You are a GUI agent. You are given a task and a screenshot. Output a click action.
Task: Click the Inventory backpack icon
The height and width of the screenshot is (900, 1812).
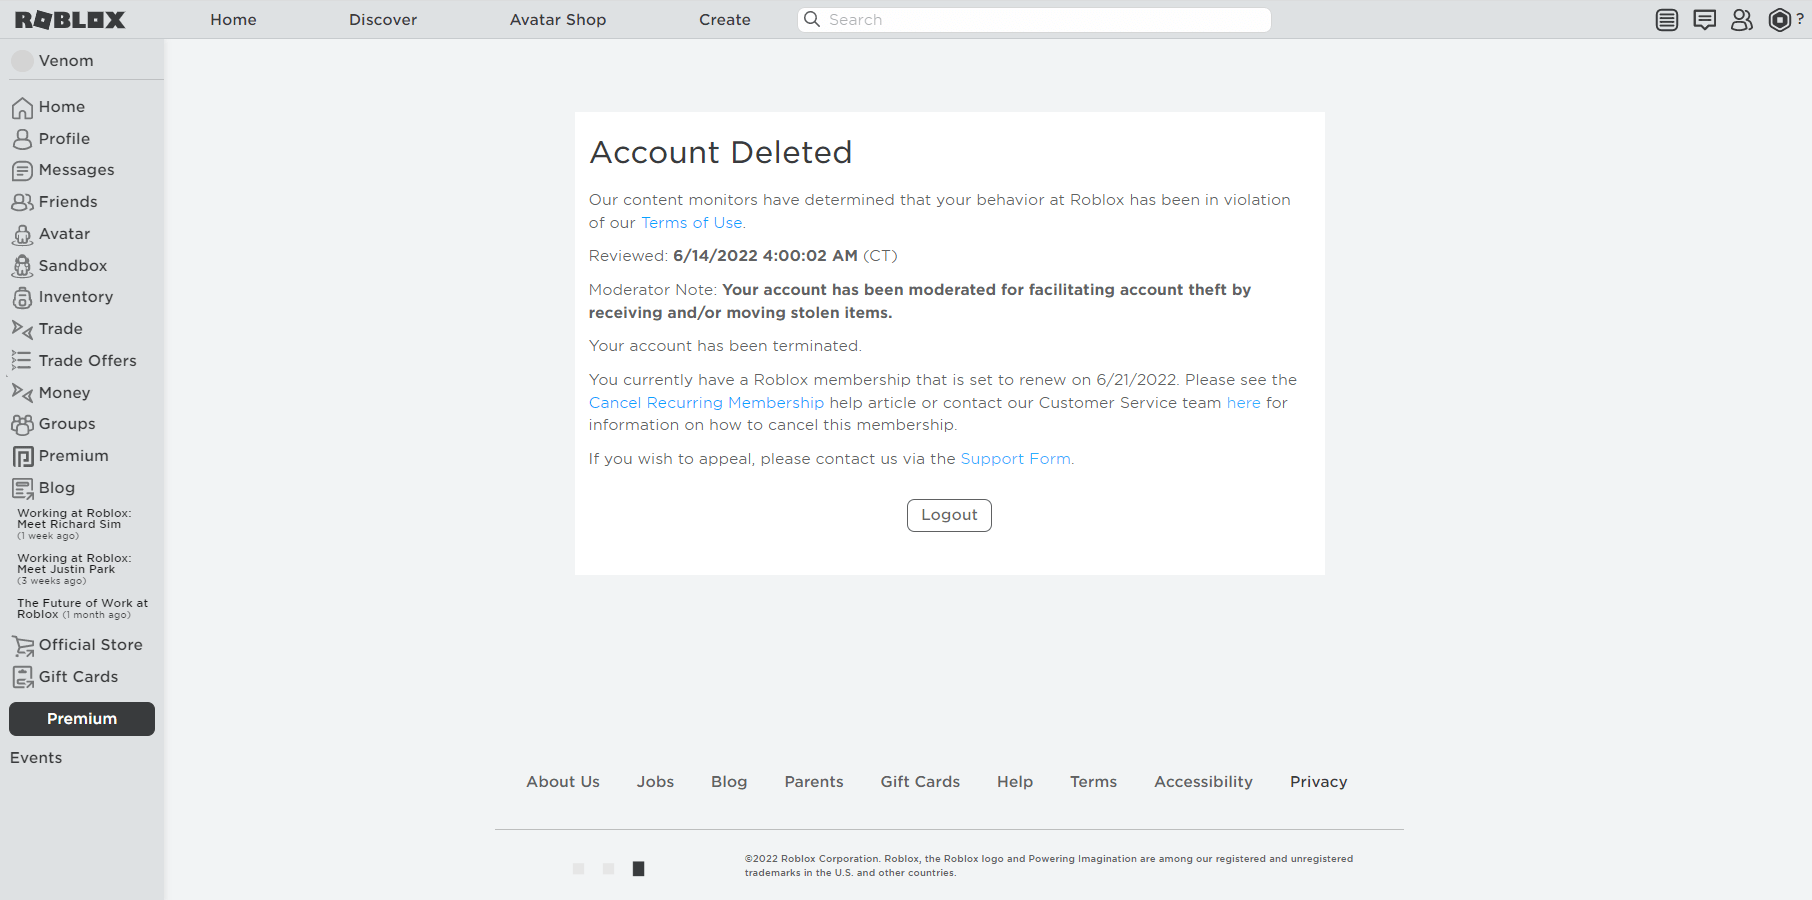[22, 298]
